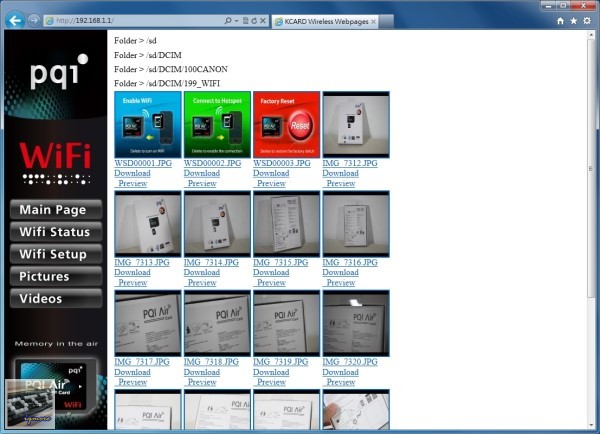The width and height of the screenshot is (600, 434).
Task: Click the WSD00003.JPG file link
Action: pyautogui.click(x=282, y=163)
